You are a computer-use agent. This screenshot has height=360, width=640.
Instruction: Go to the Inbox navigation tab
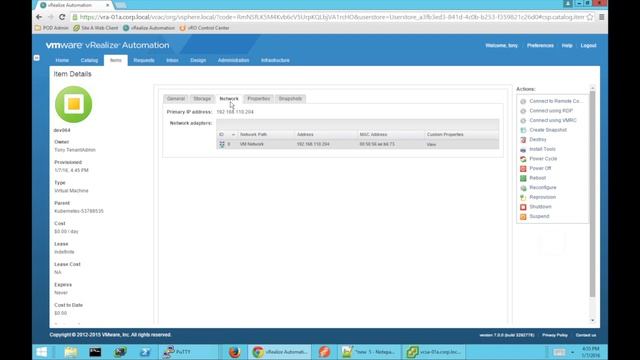pos(172,60)
